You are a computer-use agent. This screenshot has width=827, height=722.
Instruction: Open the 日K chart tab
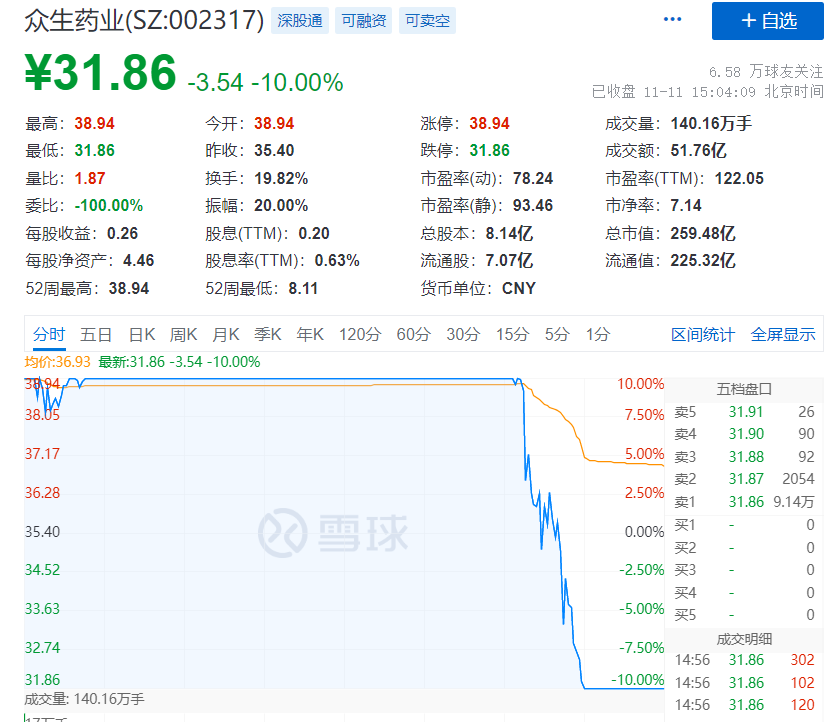pos(142,335)
